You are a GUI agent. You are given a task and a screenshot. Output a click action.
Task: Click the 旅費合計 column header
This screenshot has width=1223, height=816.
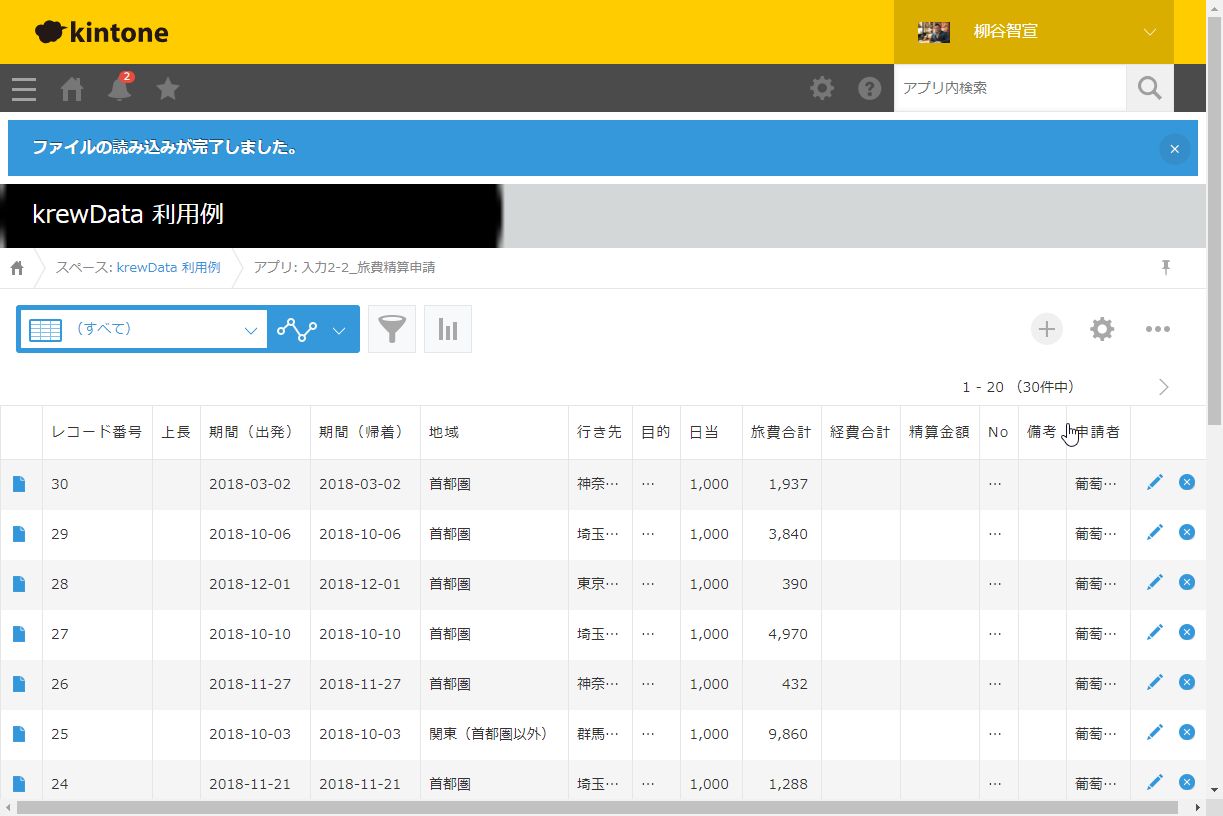[782, 432]
